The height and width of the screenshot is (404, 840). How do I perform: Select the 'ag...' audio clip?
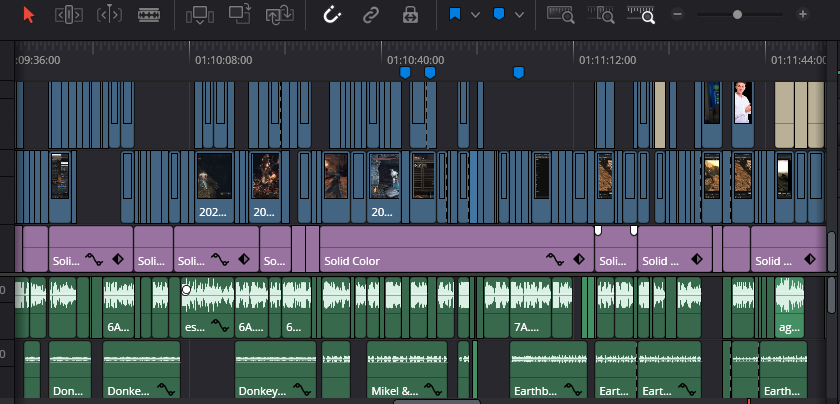(x=790, y=308)
